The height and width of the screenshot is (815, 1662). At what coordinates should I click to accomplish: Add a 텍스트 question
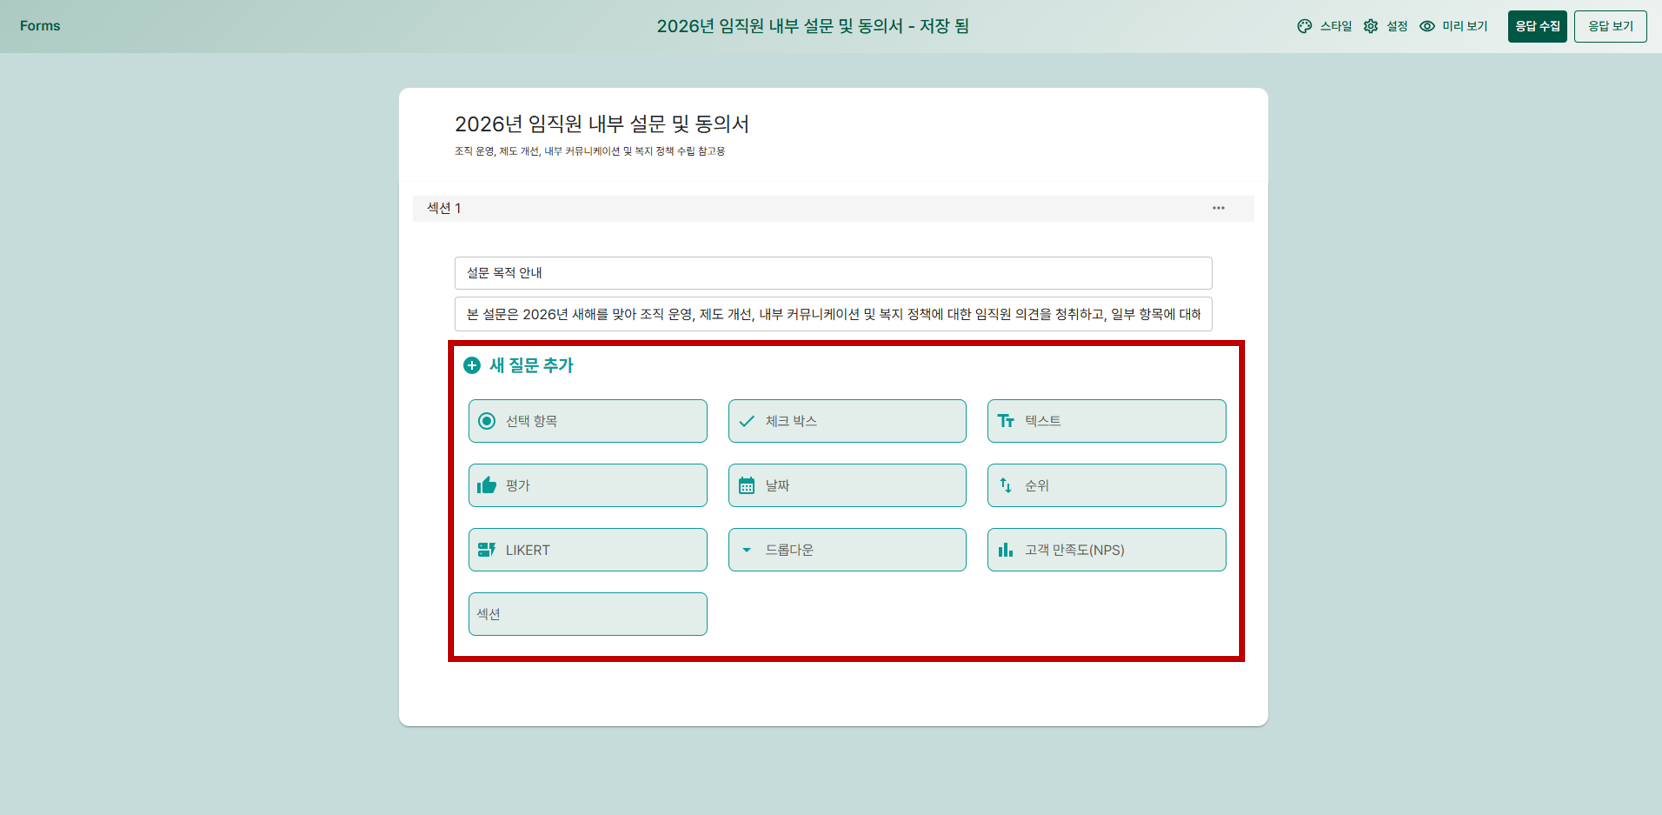click(x=1106, y=421)
